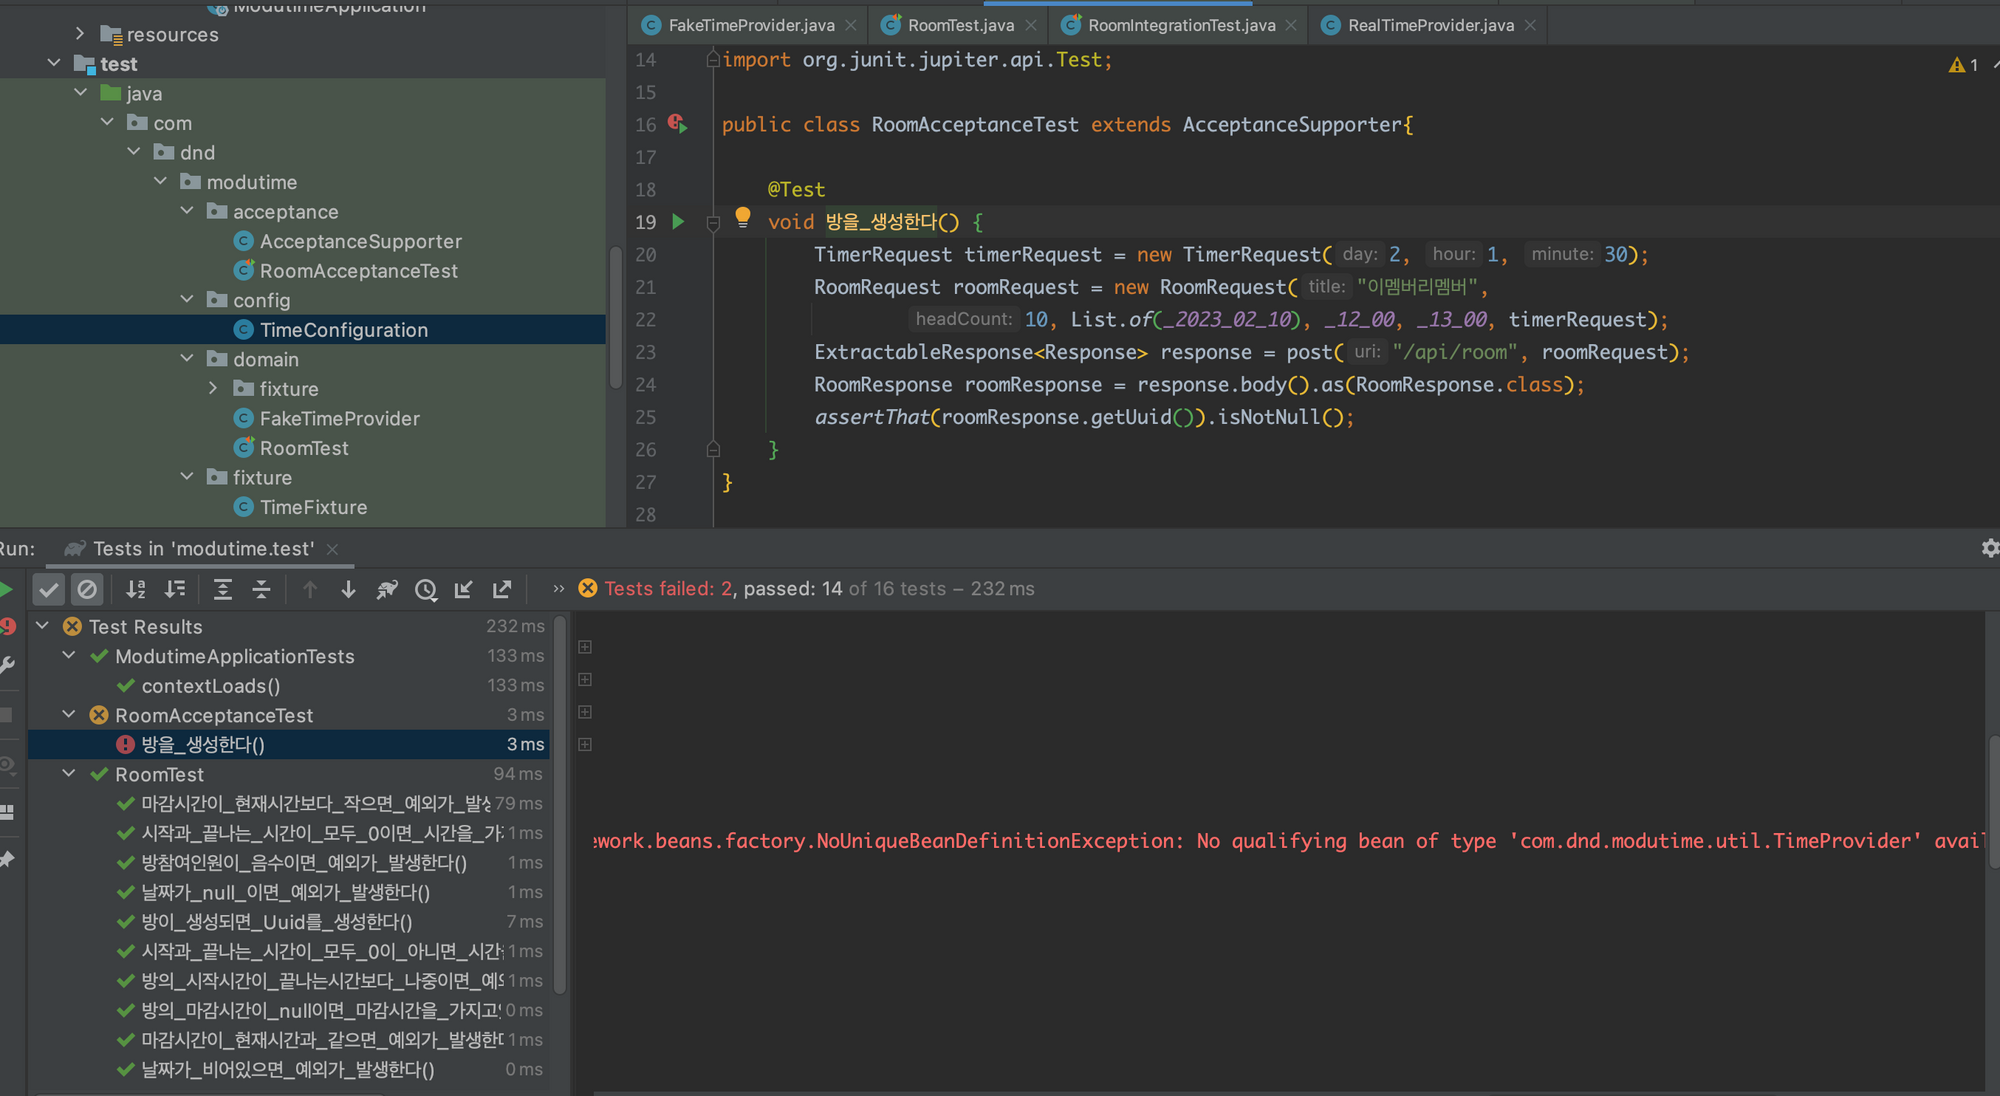Collapse all test result nodes

click(x=261, y=590)
